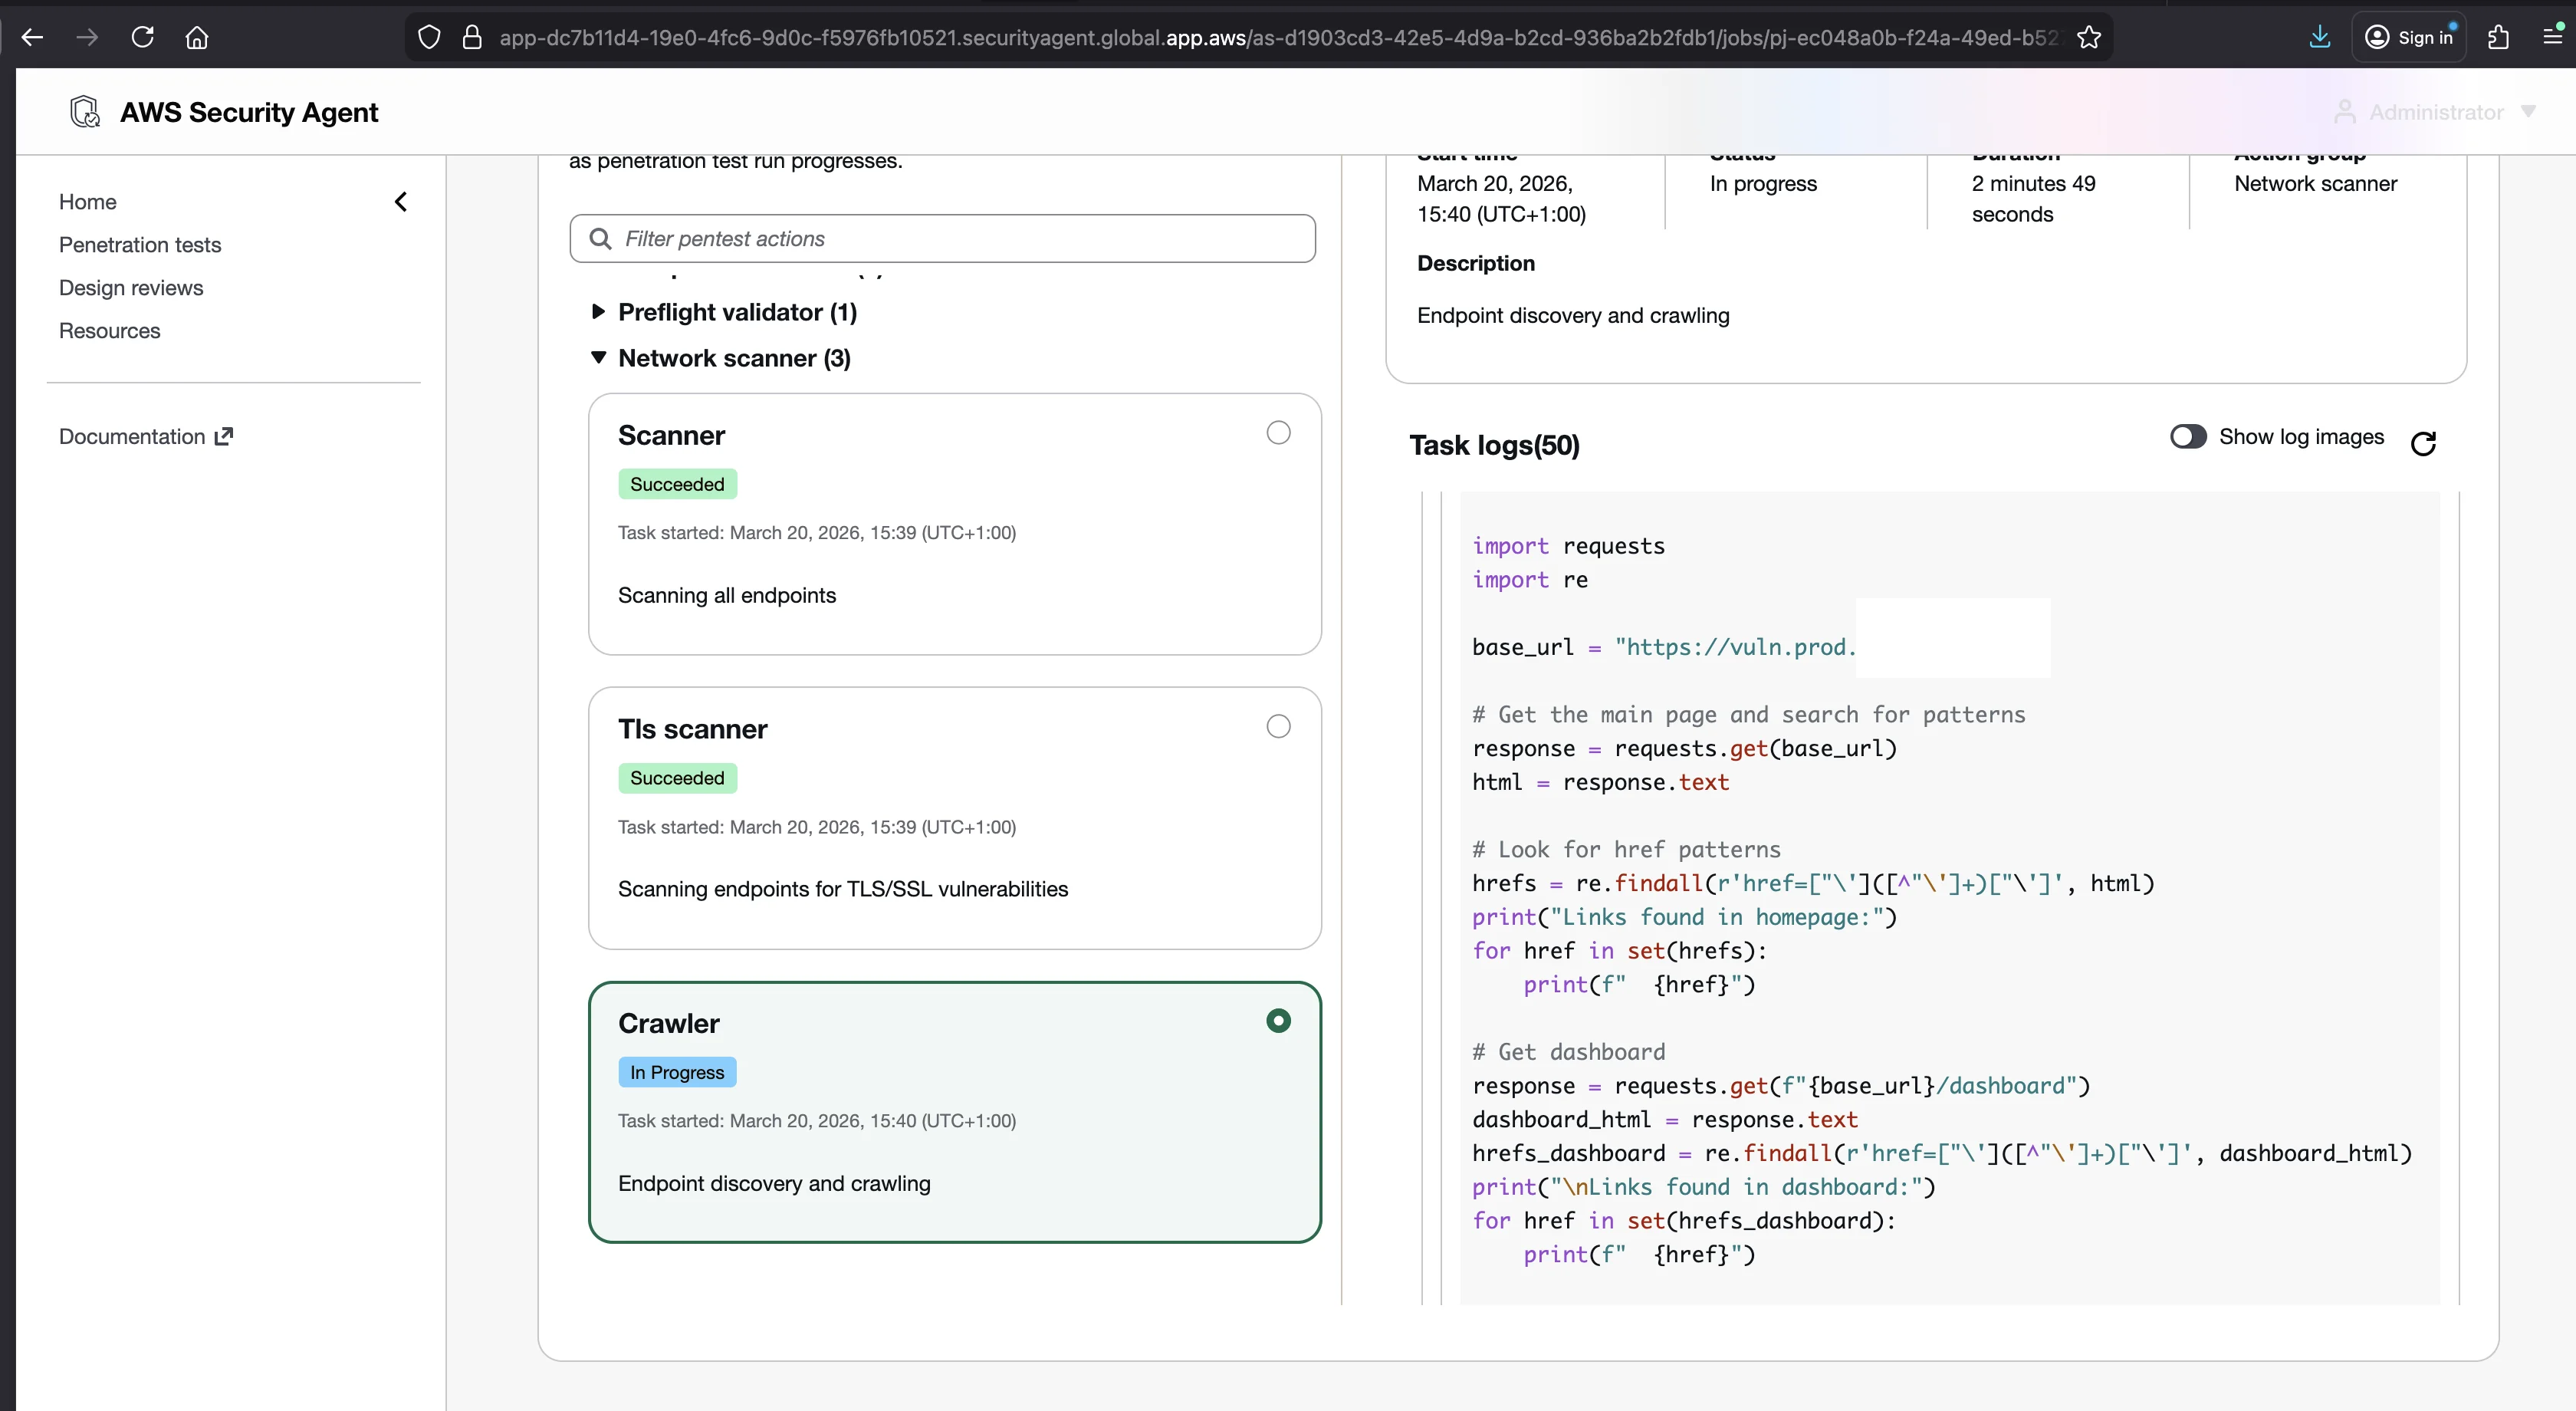Image resolution: width=2576 pixels, height=1411 pixels.
Task: Open the Crawler task card title
Action: 668,1024
